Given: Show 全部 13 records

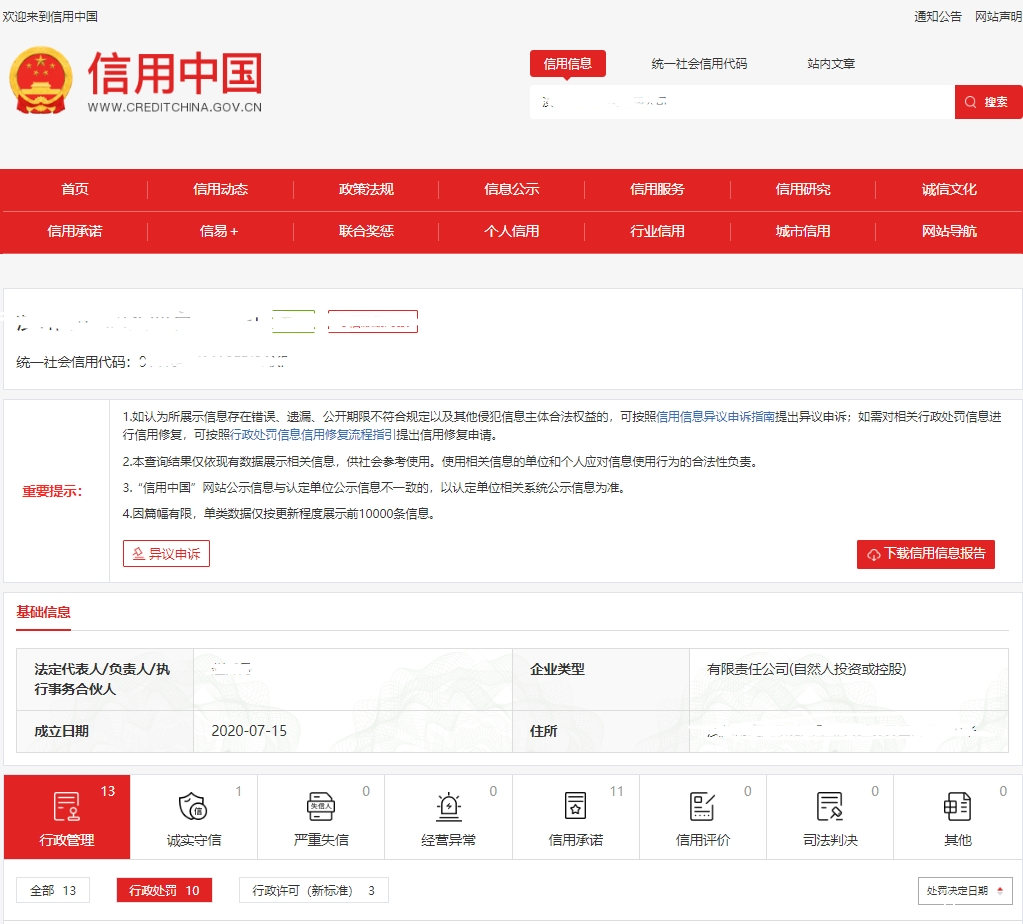Looking at the screenshot, I should [x=53, y=891].
